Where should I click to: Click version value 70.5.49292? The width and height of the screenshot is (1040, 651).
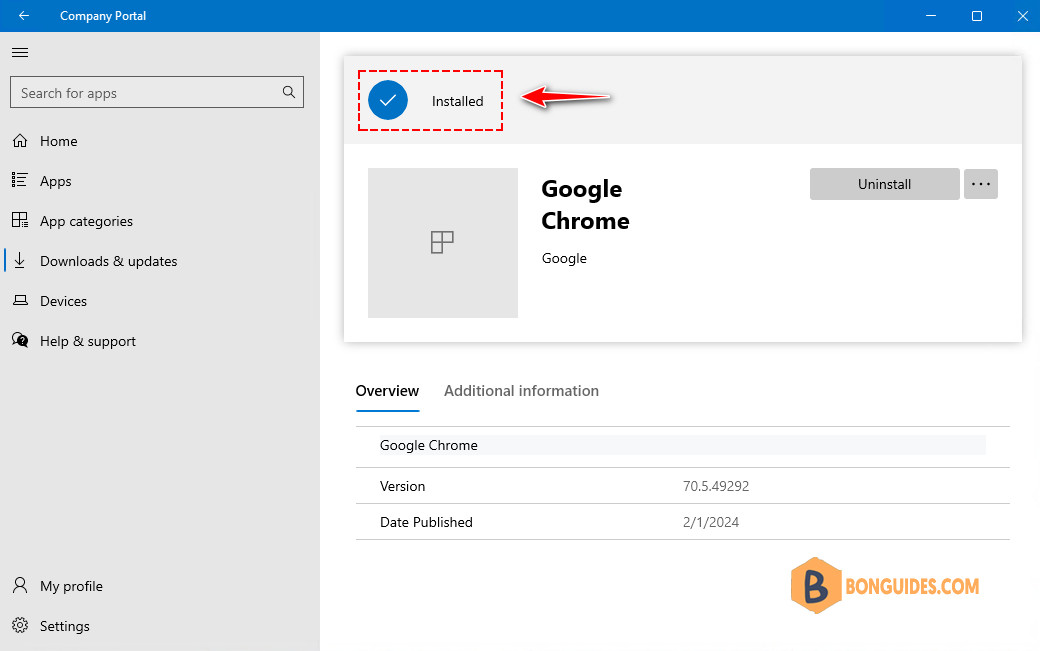pos(716,487)
